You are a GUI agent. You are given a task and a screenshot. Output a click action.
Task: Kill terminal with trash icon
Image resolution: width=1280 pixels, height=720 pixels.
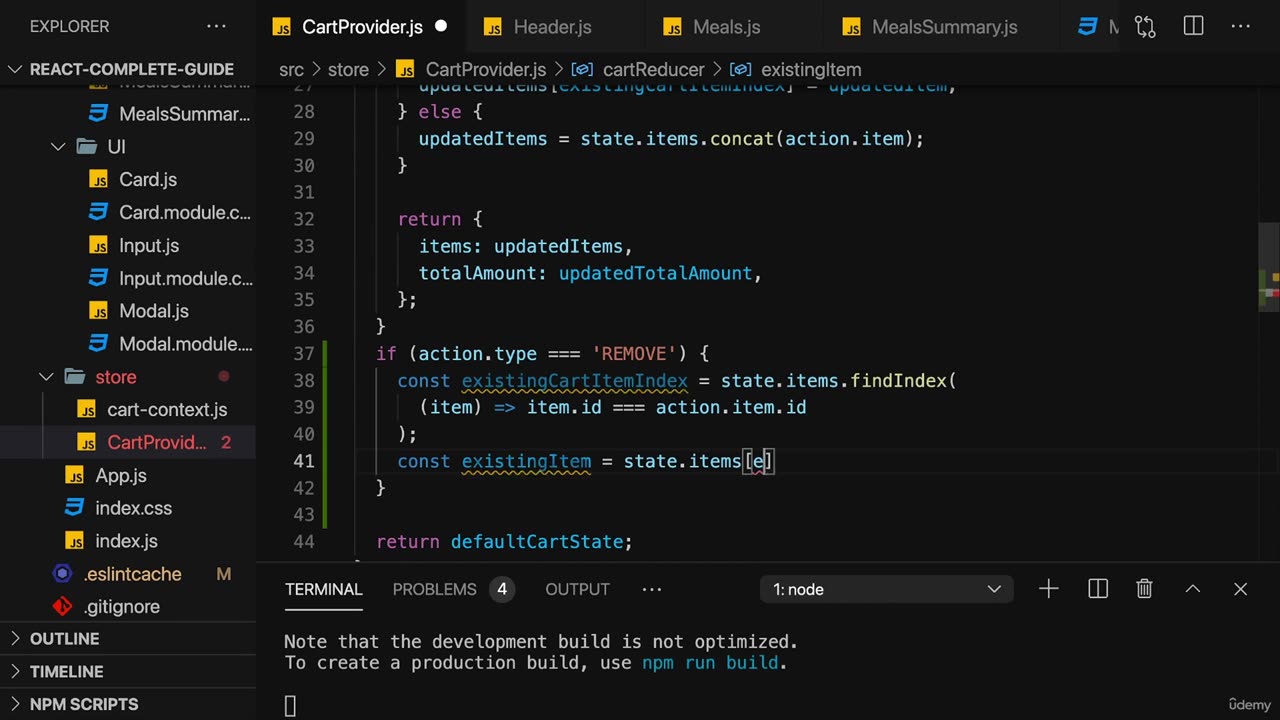(1144, 589)
